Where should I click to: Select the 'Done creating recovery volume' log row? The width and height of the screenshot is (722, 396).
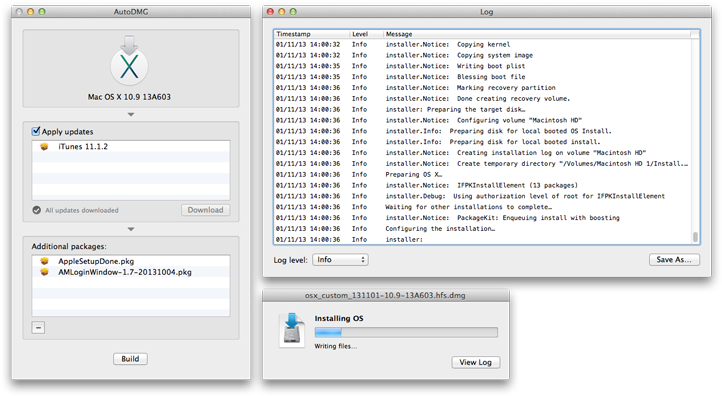(x=483, y=99)
